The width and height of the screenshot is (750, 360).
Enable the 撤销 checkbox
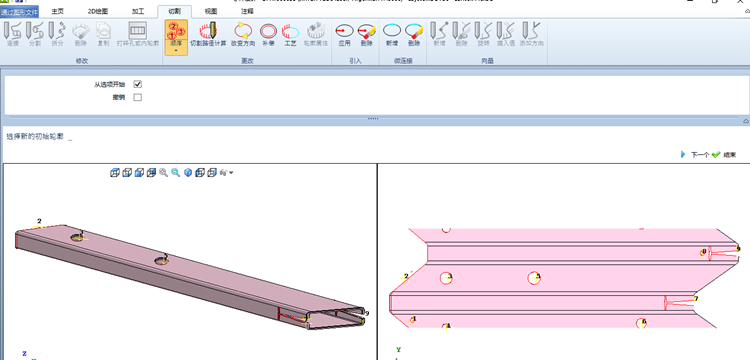[138, 98]
